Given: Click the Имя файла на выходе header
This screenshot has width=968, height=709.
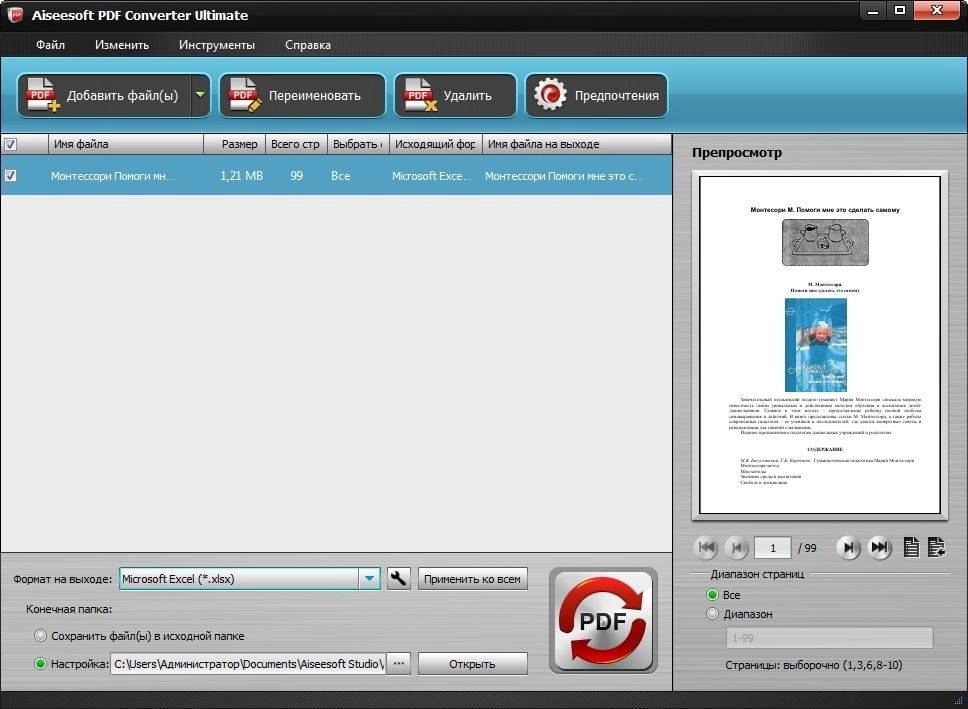Looking at the screenshot, I should pos(577,144).
